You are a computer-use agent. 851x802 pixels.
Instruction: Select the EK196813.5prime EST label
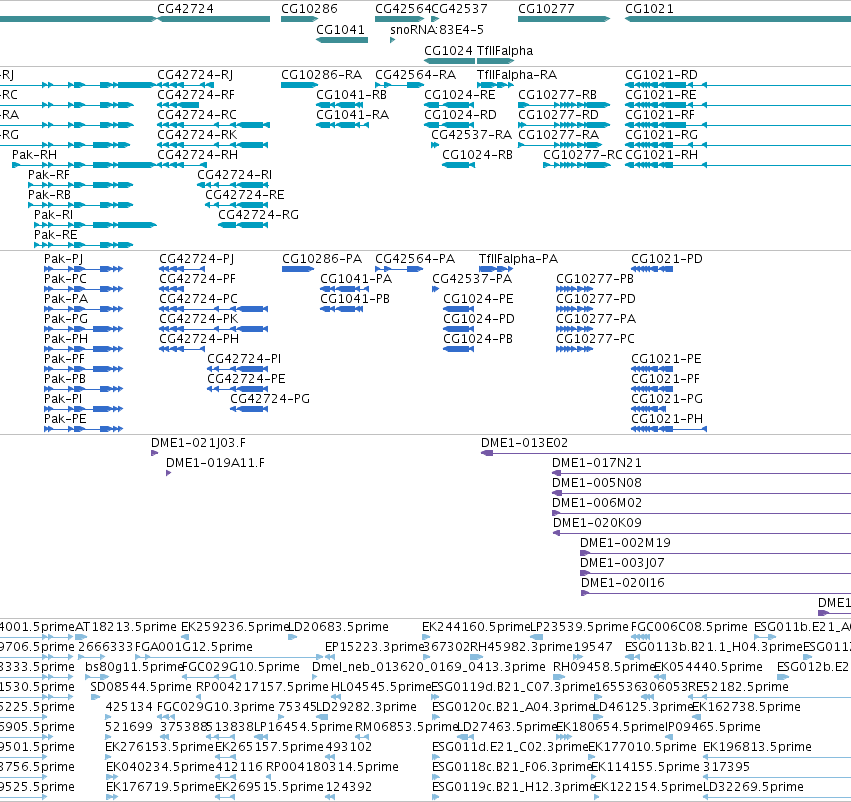[x=757, y=747]
